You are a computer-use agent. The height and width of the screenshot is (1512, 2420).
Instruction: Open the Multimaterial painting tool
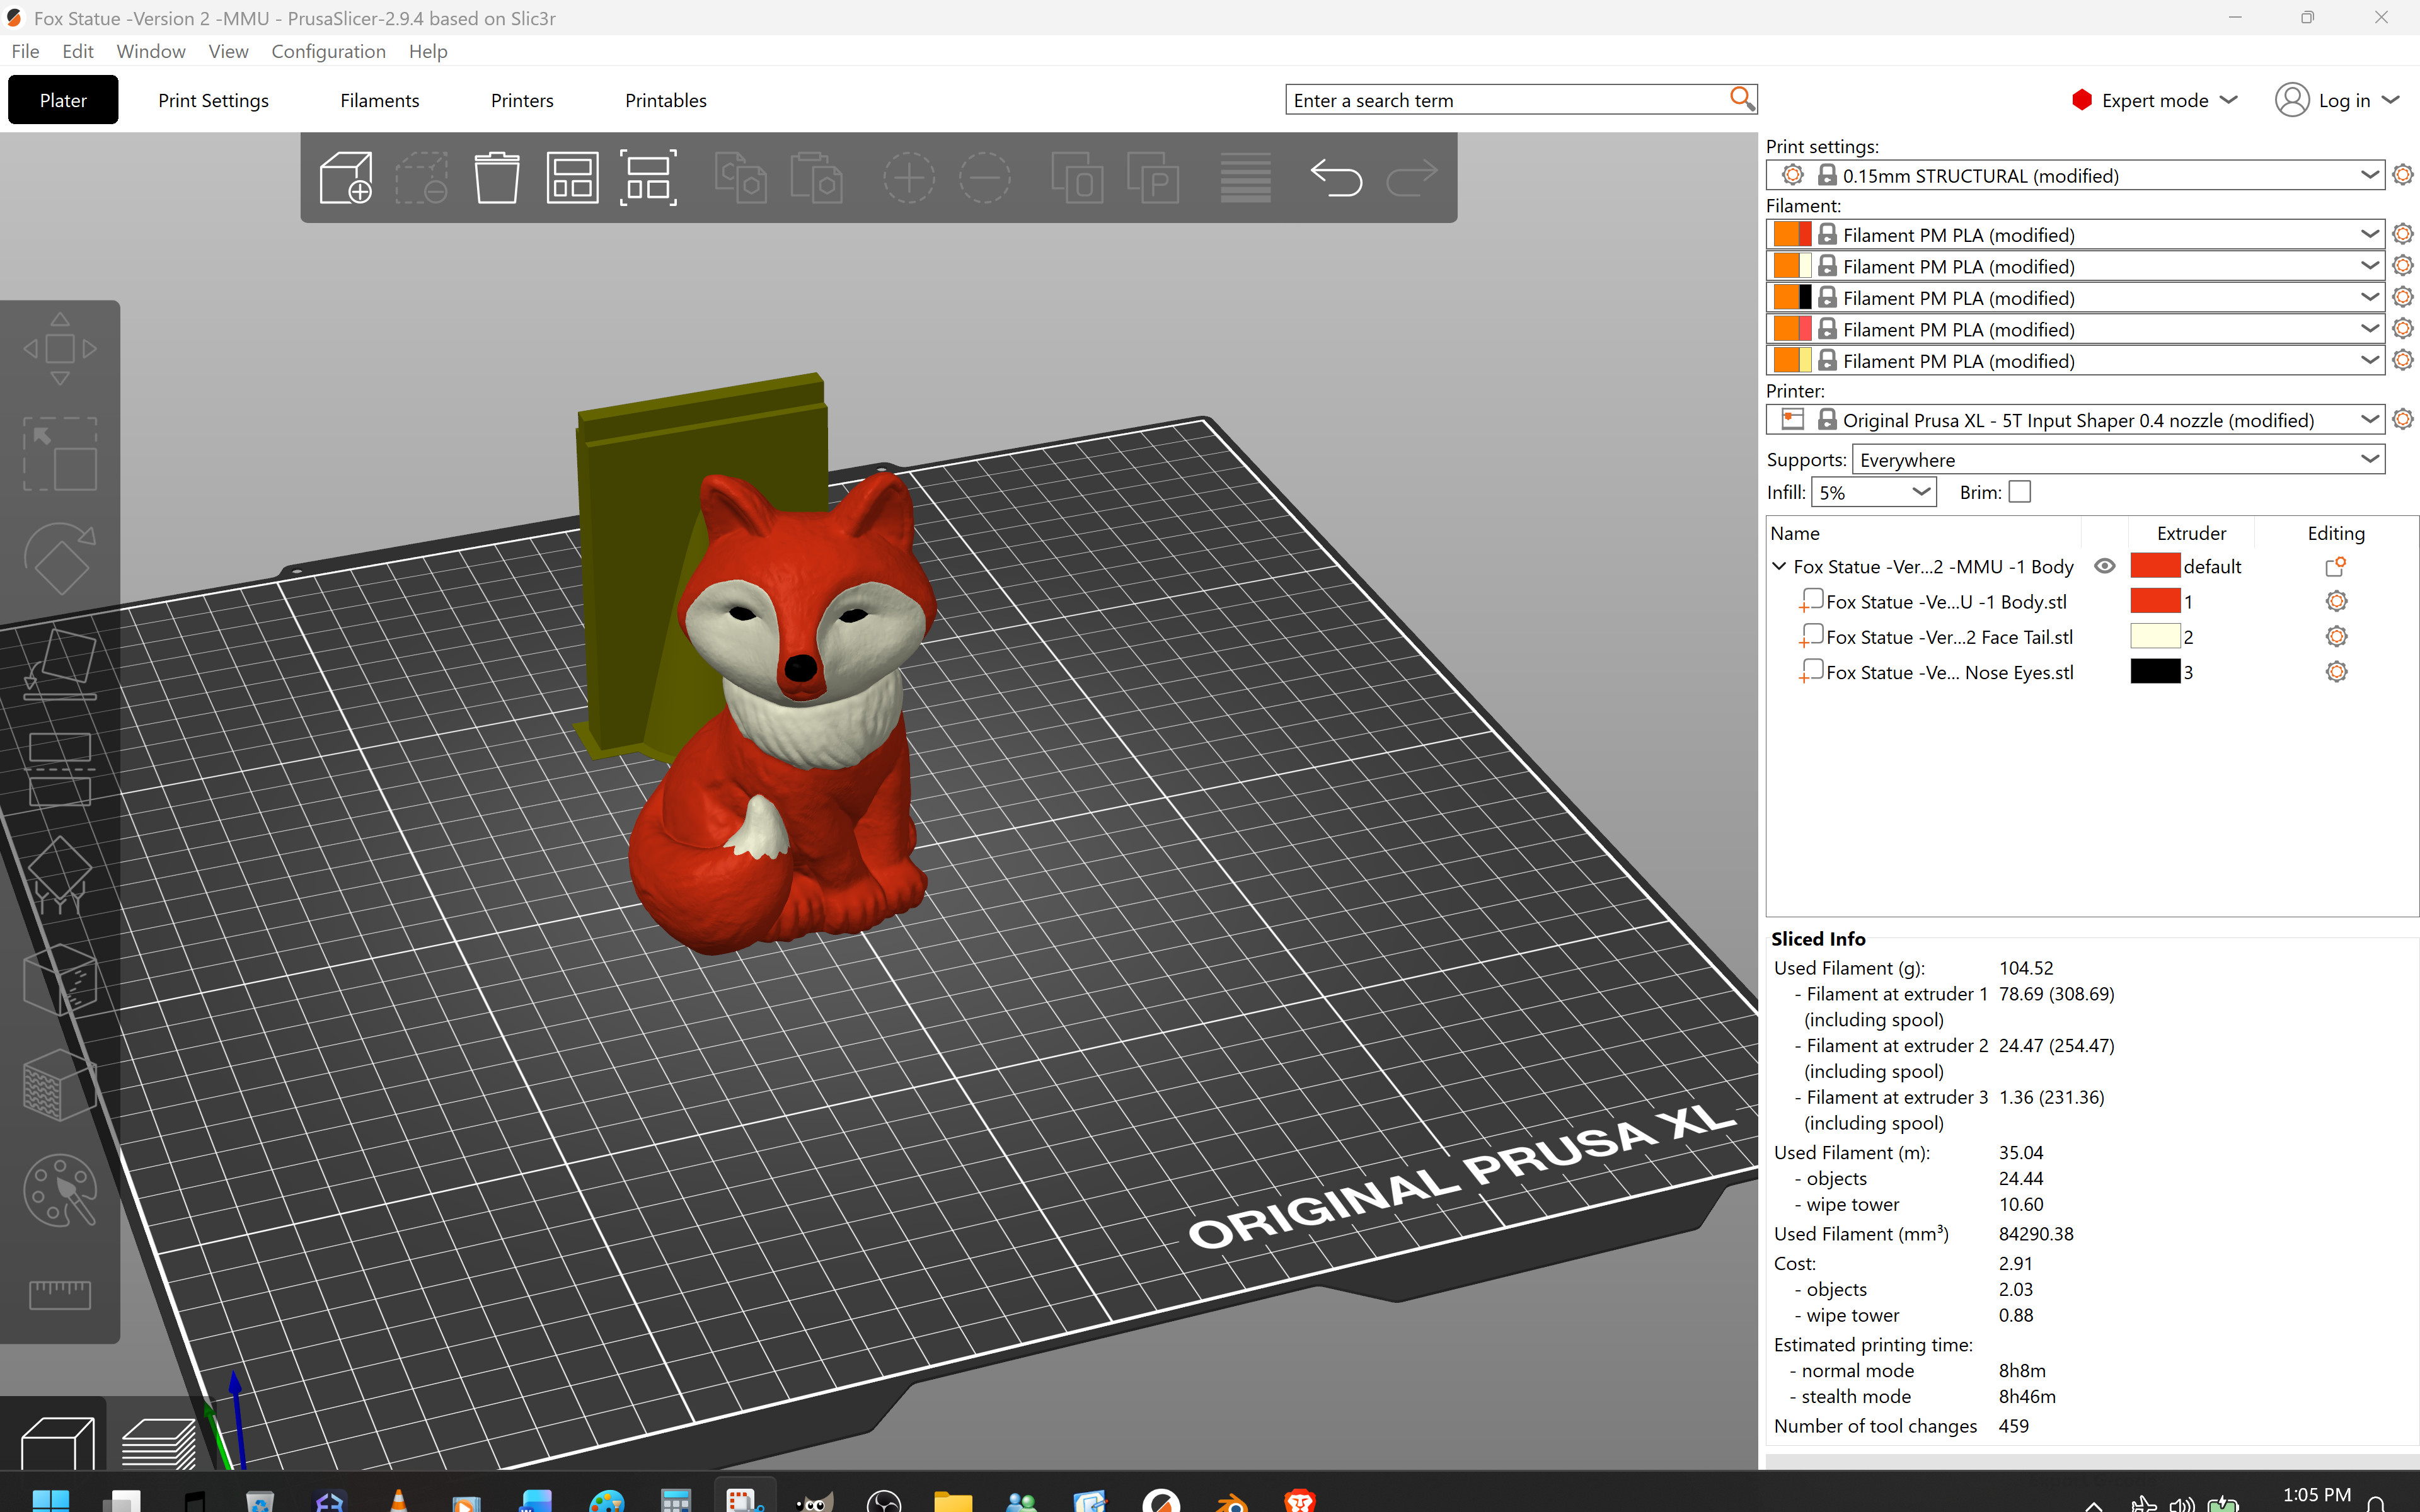point(60,1191)
